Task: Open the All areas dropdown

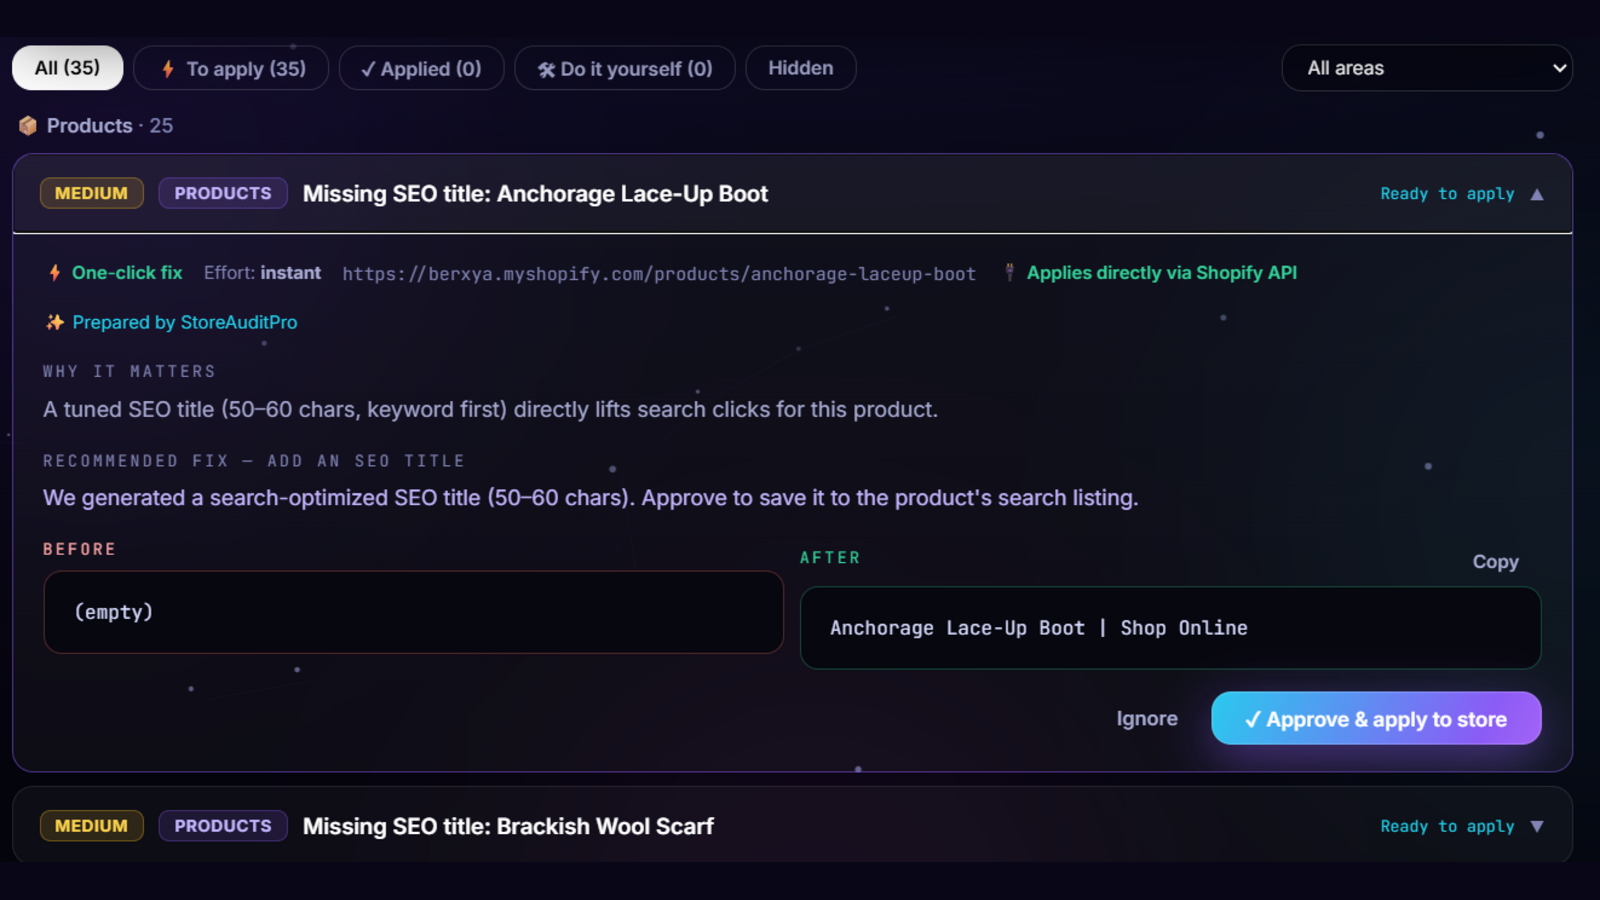Action: [1427, 68]
